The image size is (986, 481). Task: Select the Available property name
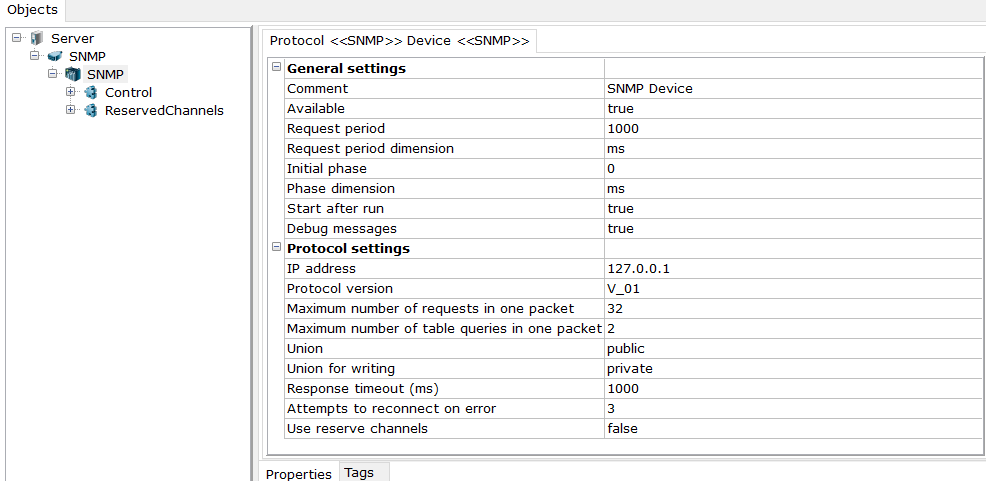(316, 109)
